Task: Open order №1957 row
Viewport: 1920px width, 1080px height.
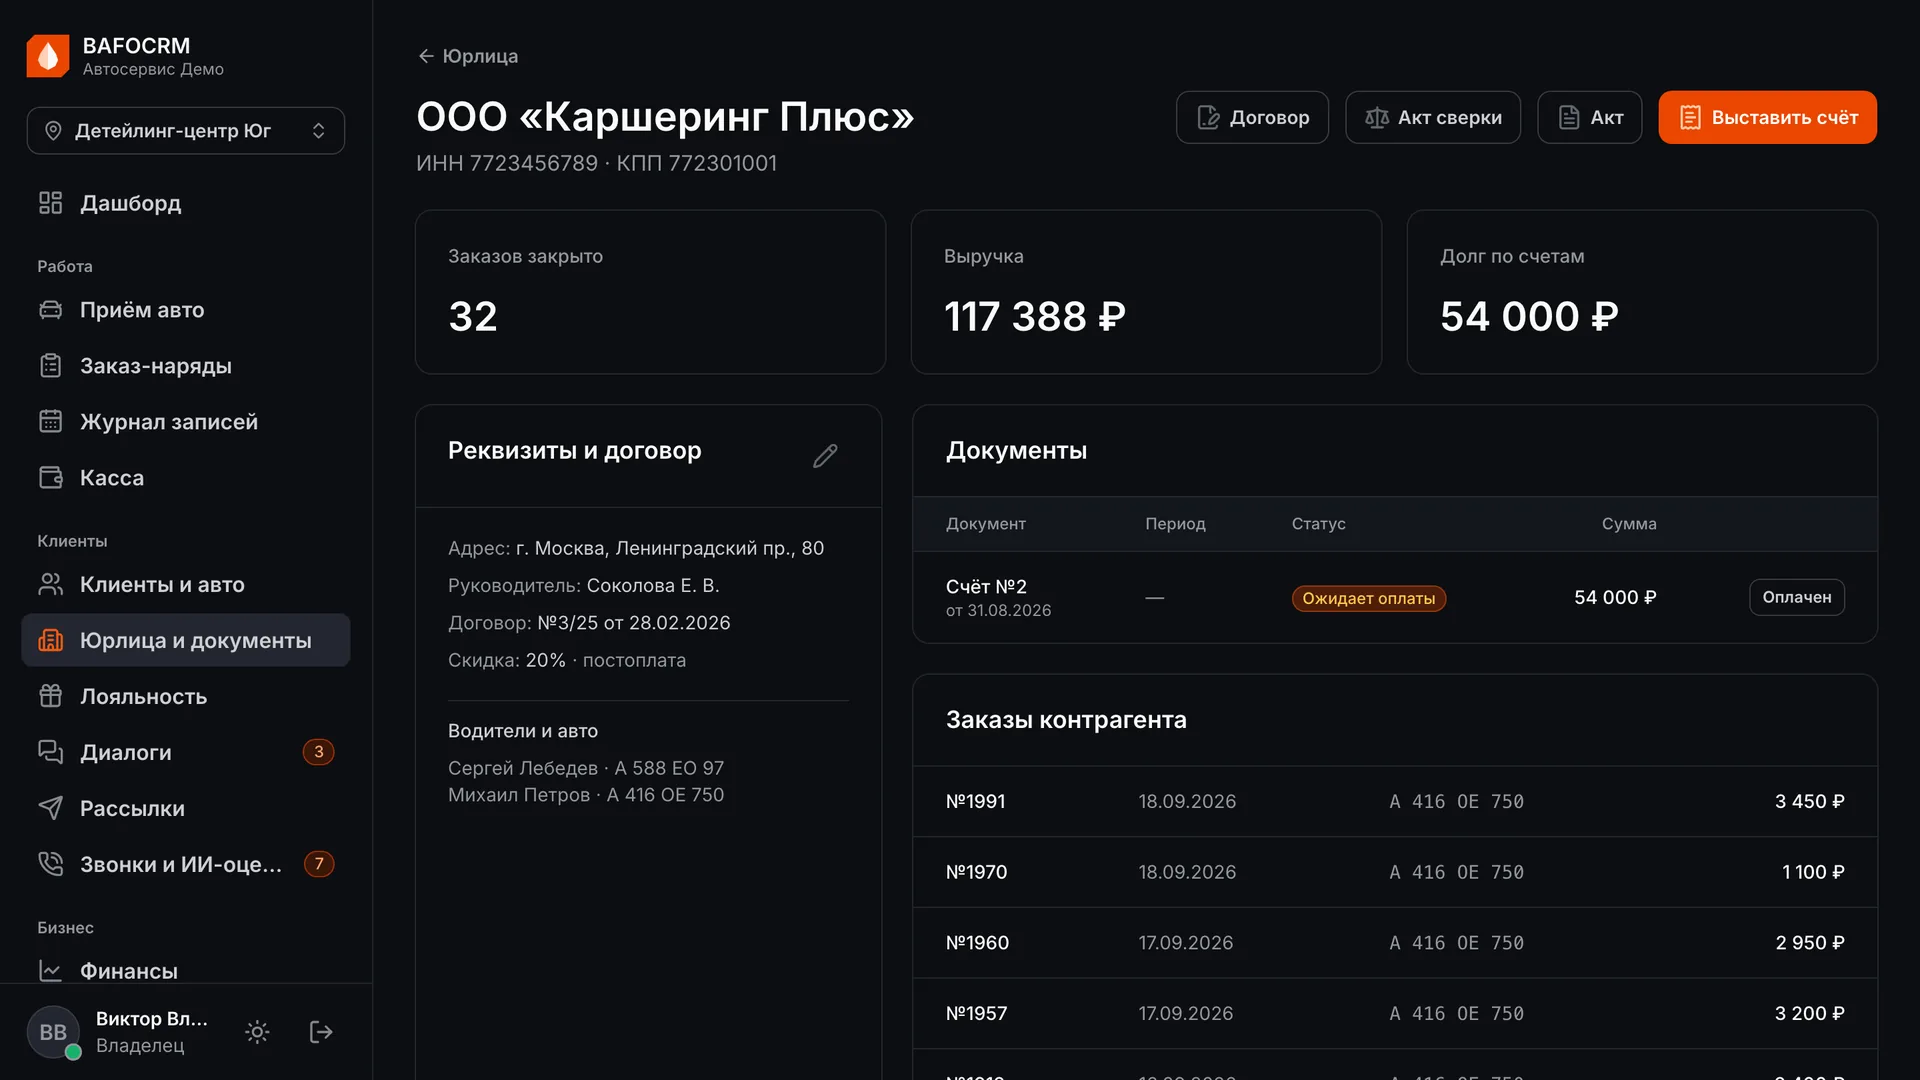Action: pyautogui.click(x=1395, y=1013)
